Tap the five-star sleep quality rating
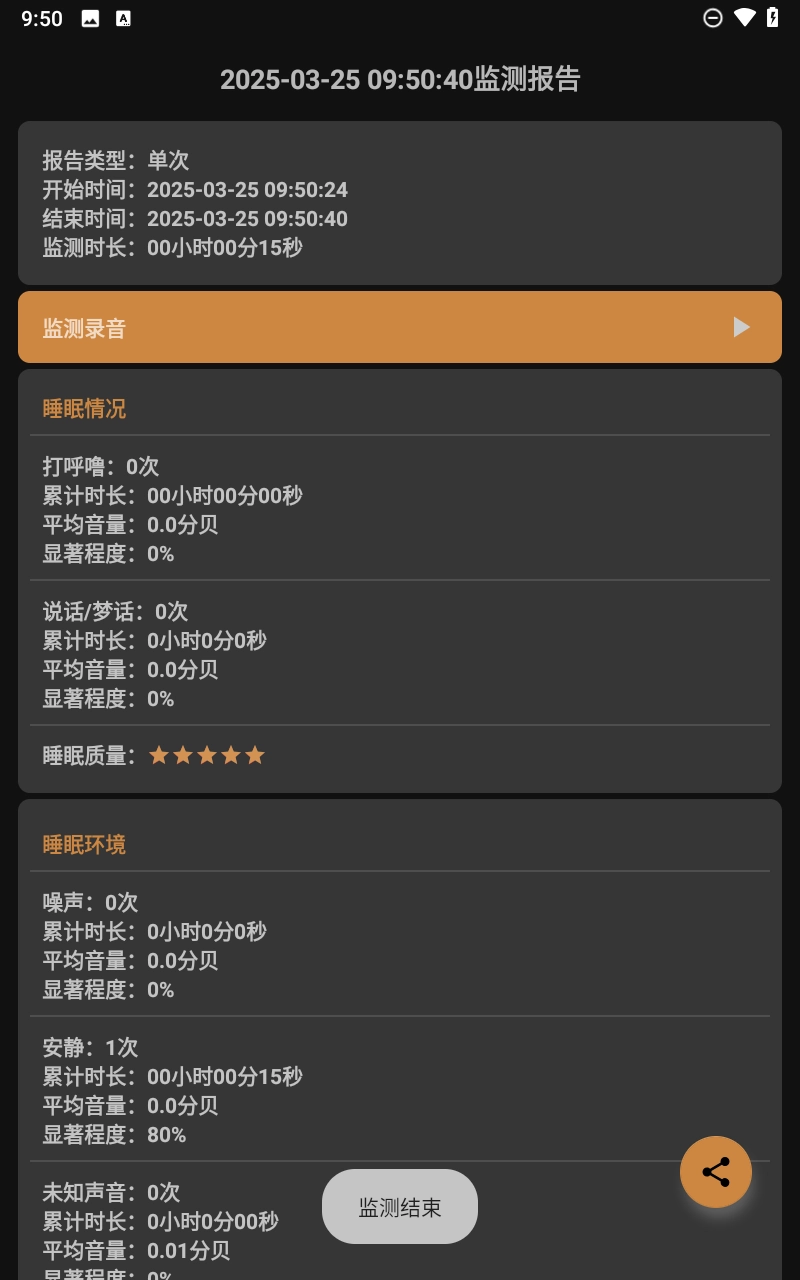800x1280 pixels. [206, 755]
